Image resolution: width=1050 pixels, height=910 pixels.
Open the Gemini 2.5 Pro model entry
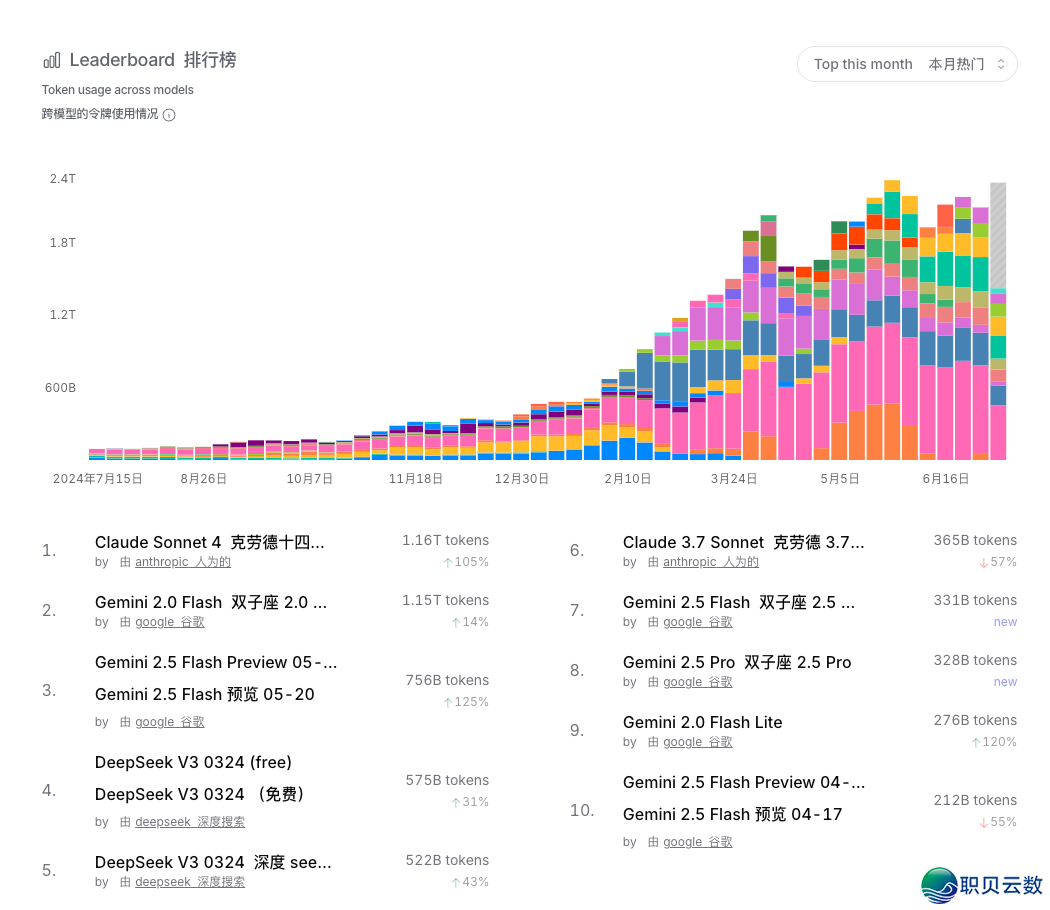(x=737, y=662)
